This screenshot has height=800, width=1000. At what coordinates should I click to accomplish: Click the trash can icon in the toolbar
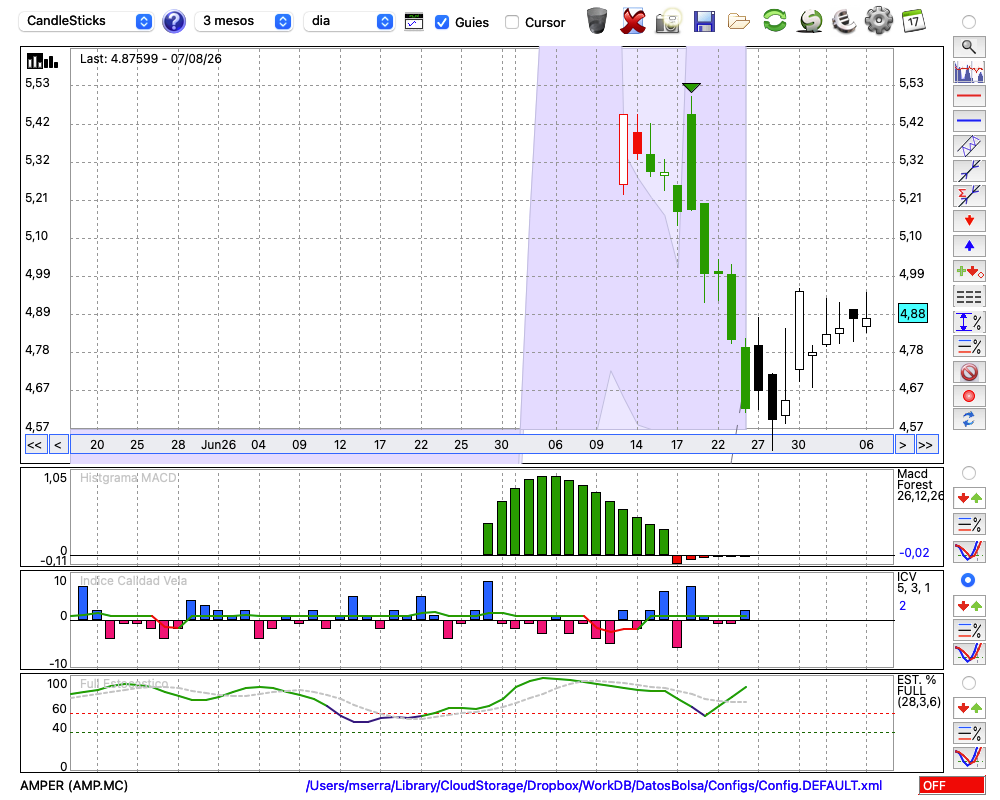[x=597, y=21]
